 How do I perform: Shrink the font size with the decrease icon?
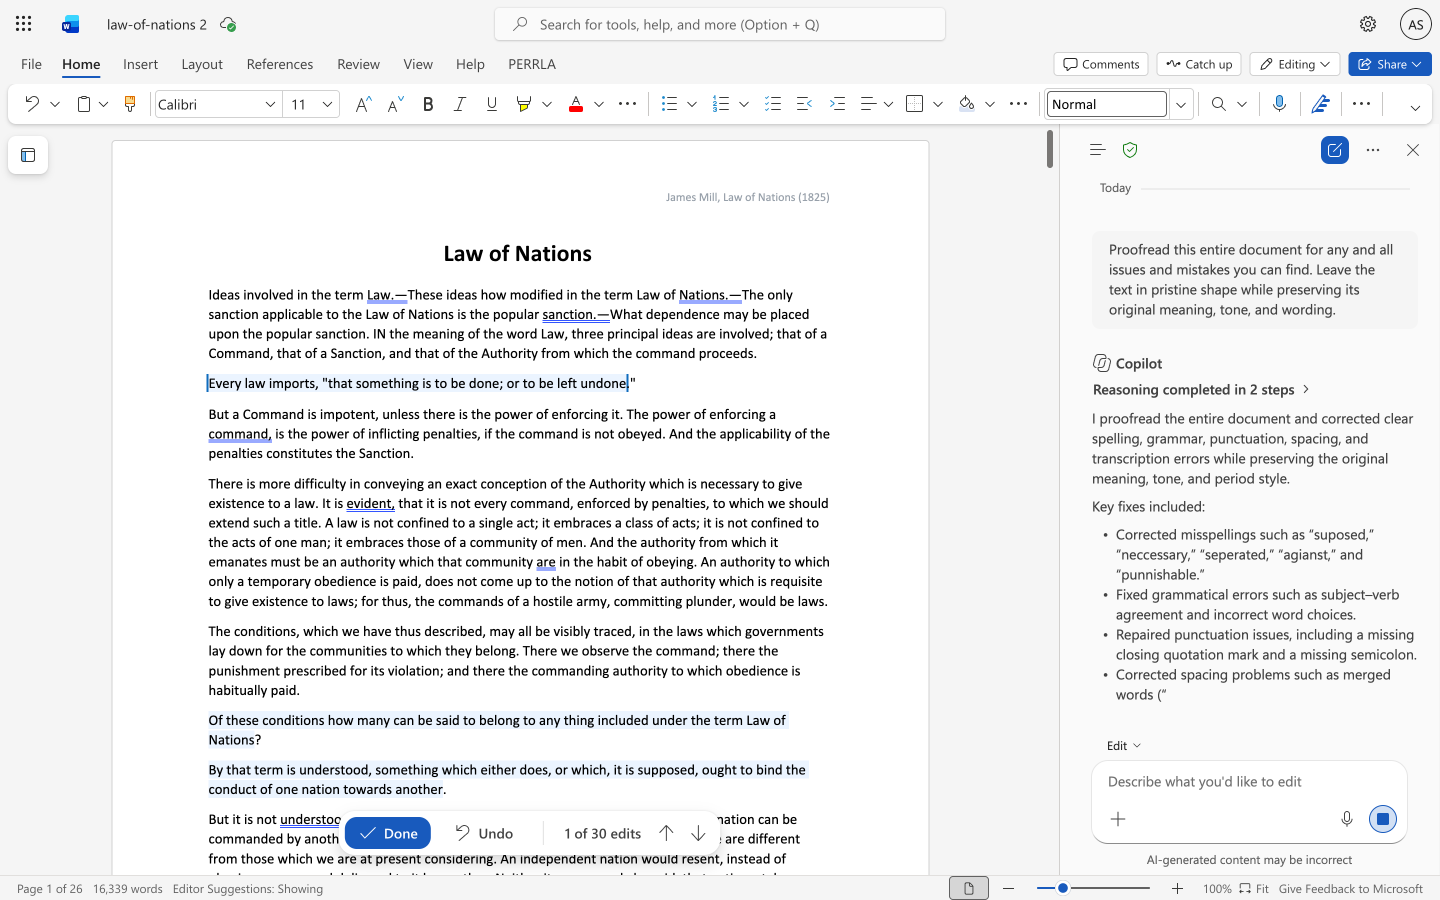click(395, 104)
